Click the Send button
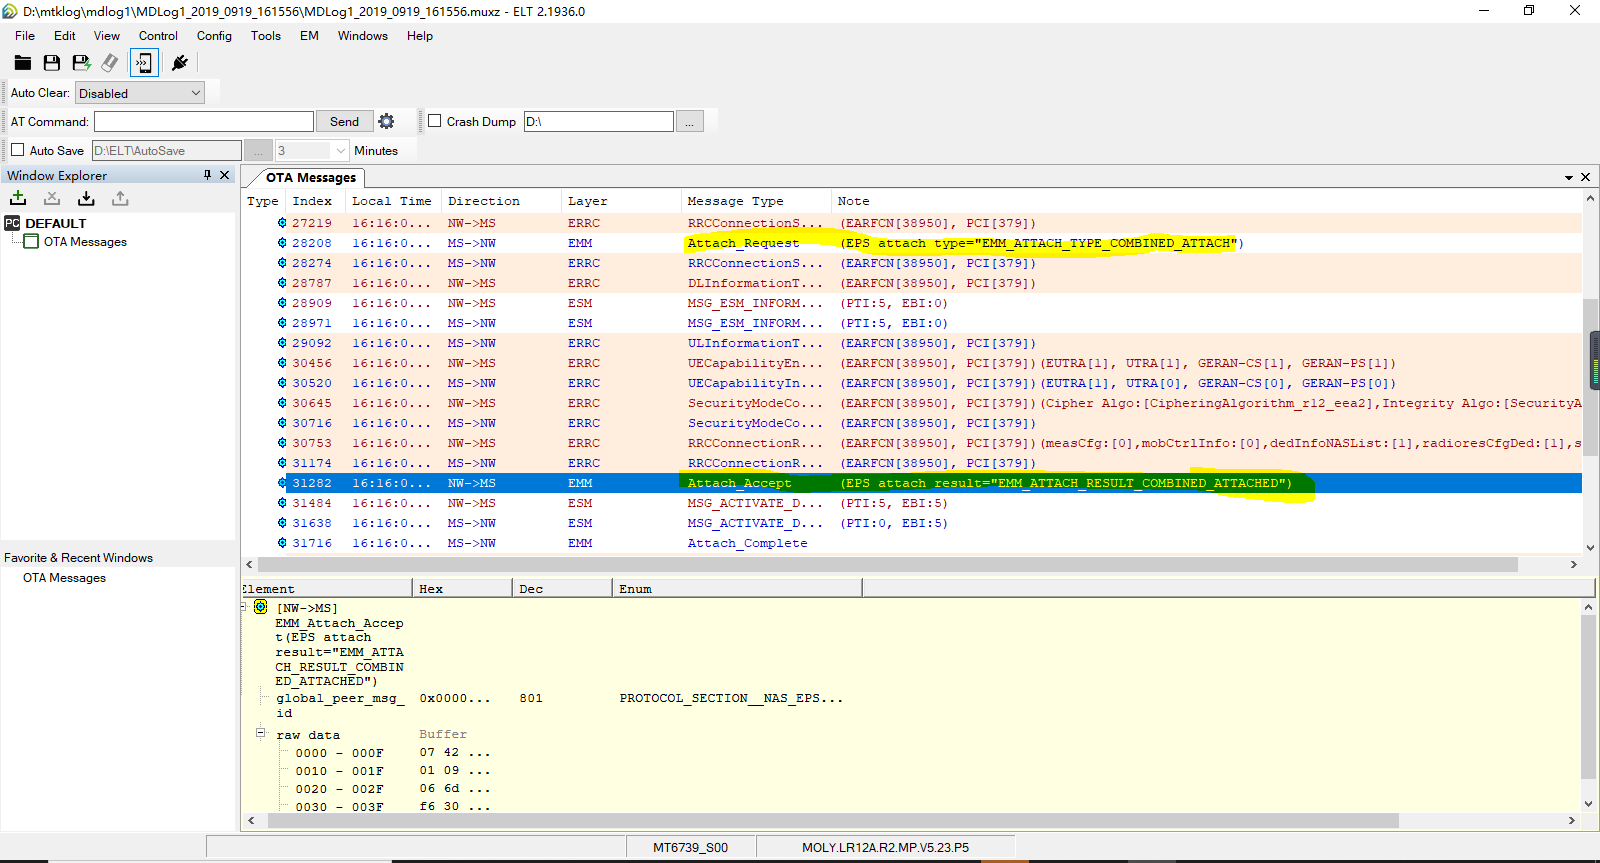Viewport: 1600px width, 863px height. pyautogui.click(x=344, y=121)
